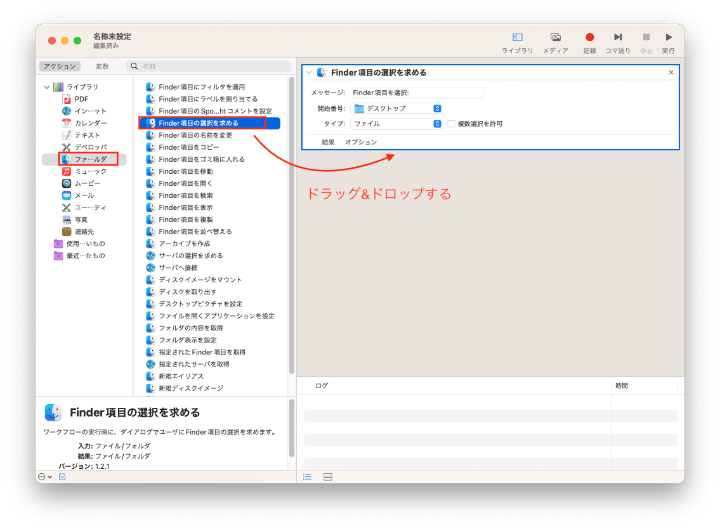The image size is (720, 530).
Task: Run the workflow with 実行
Action: tap(668, 43)
